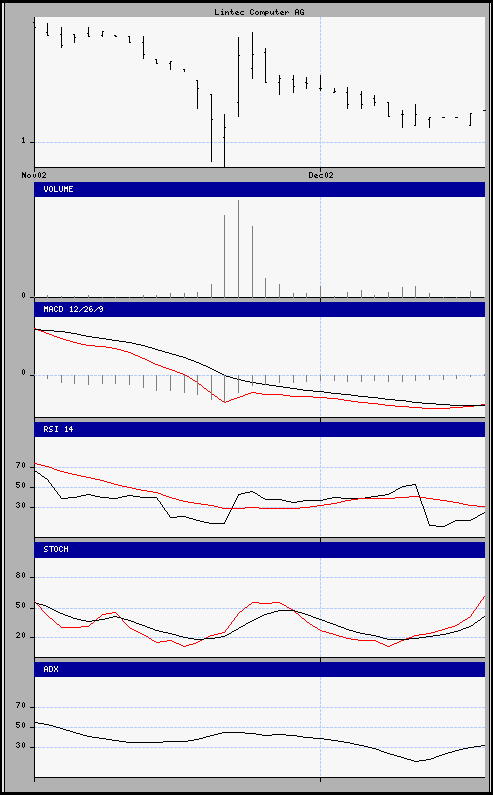
Task: Click the volume axis '0' label
Action: pos(23,296)
